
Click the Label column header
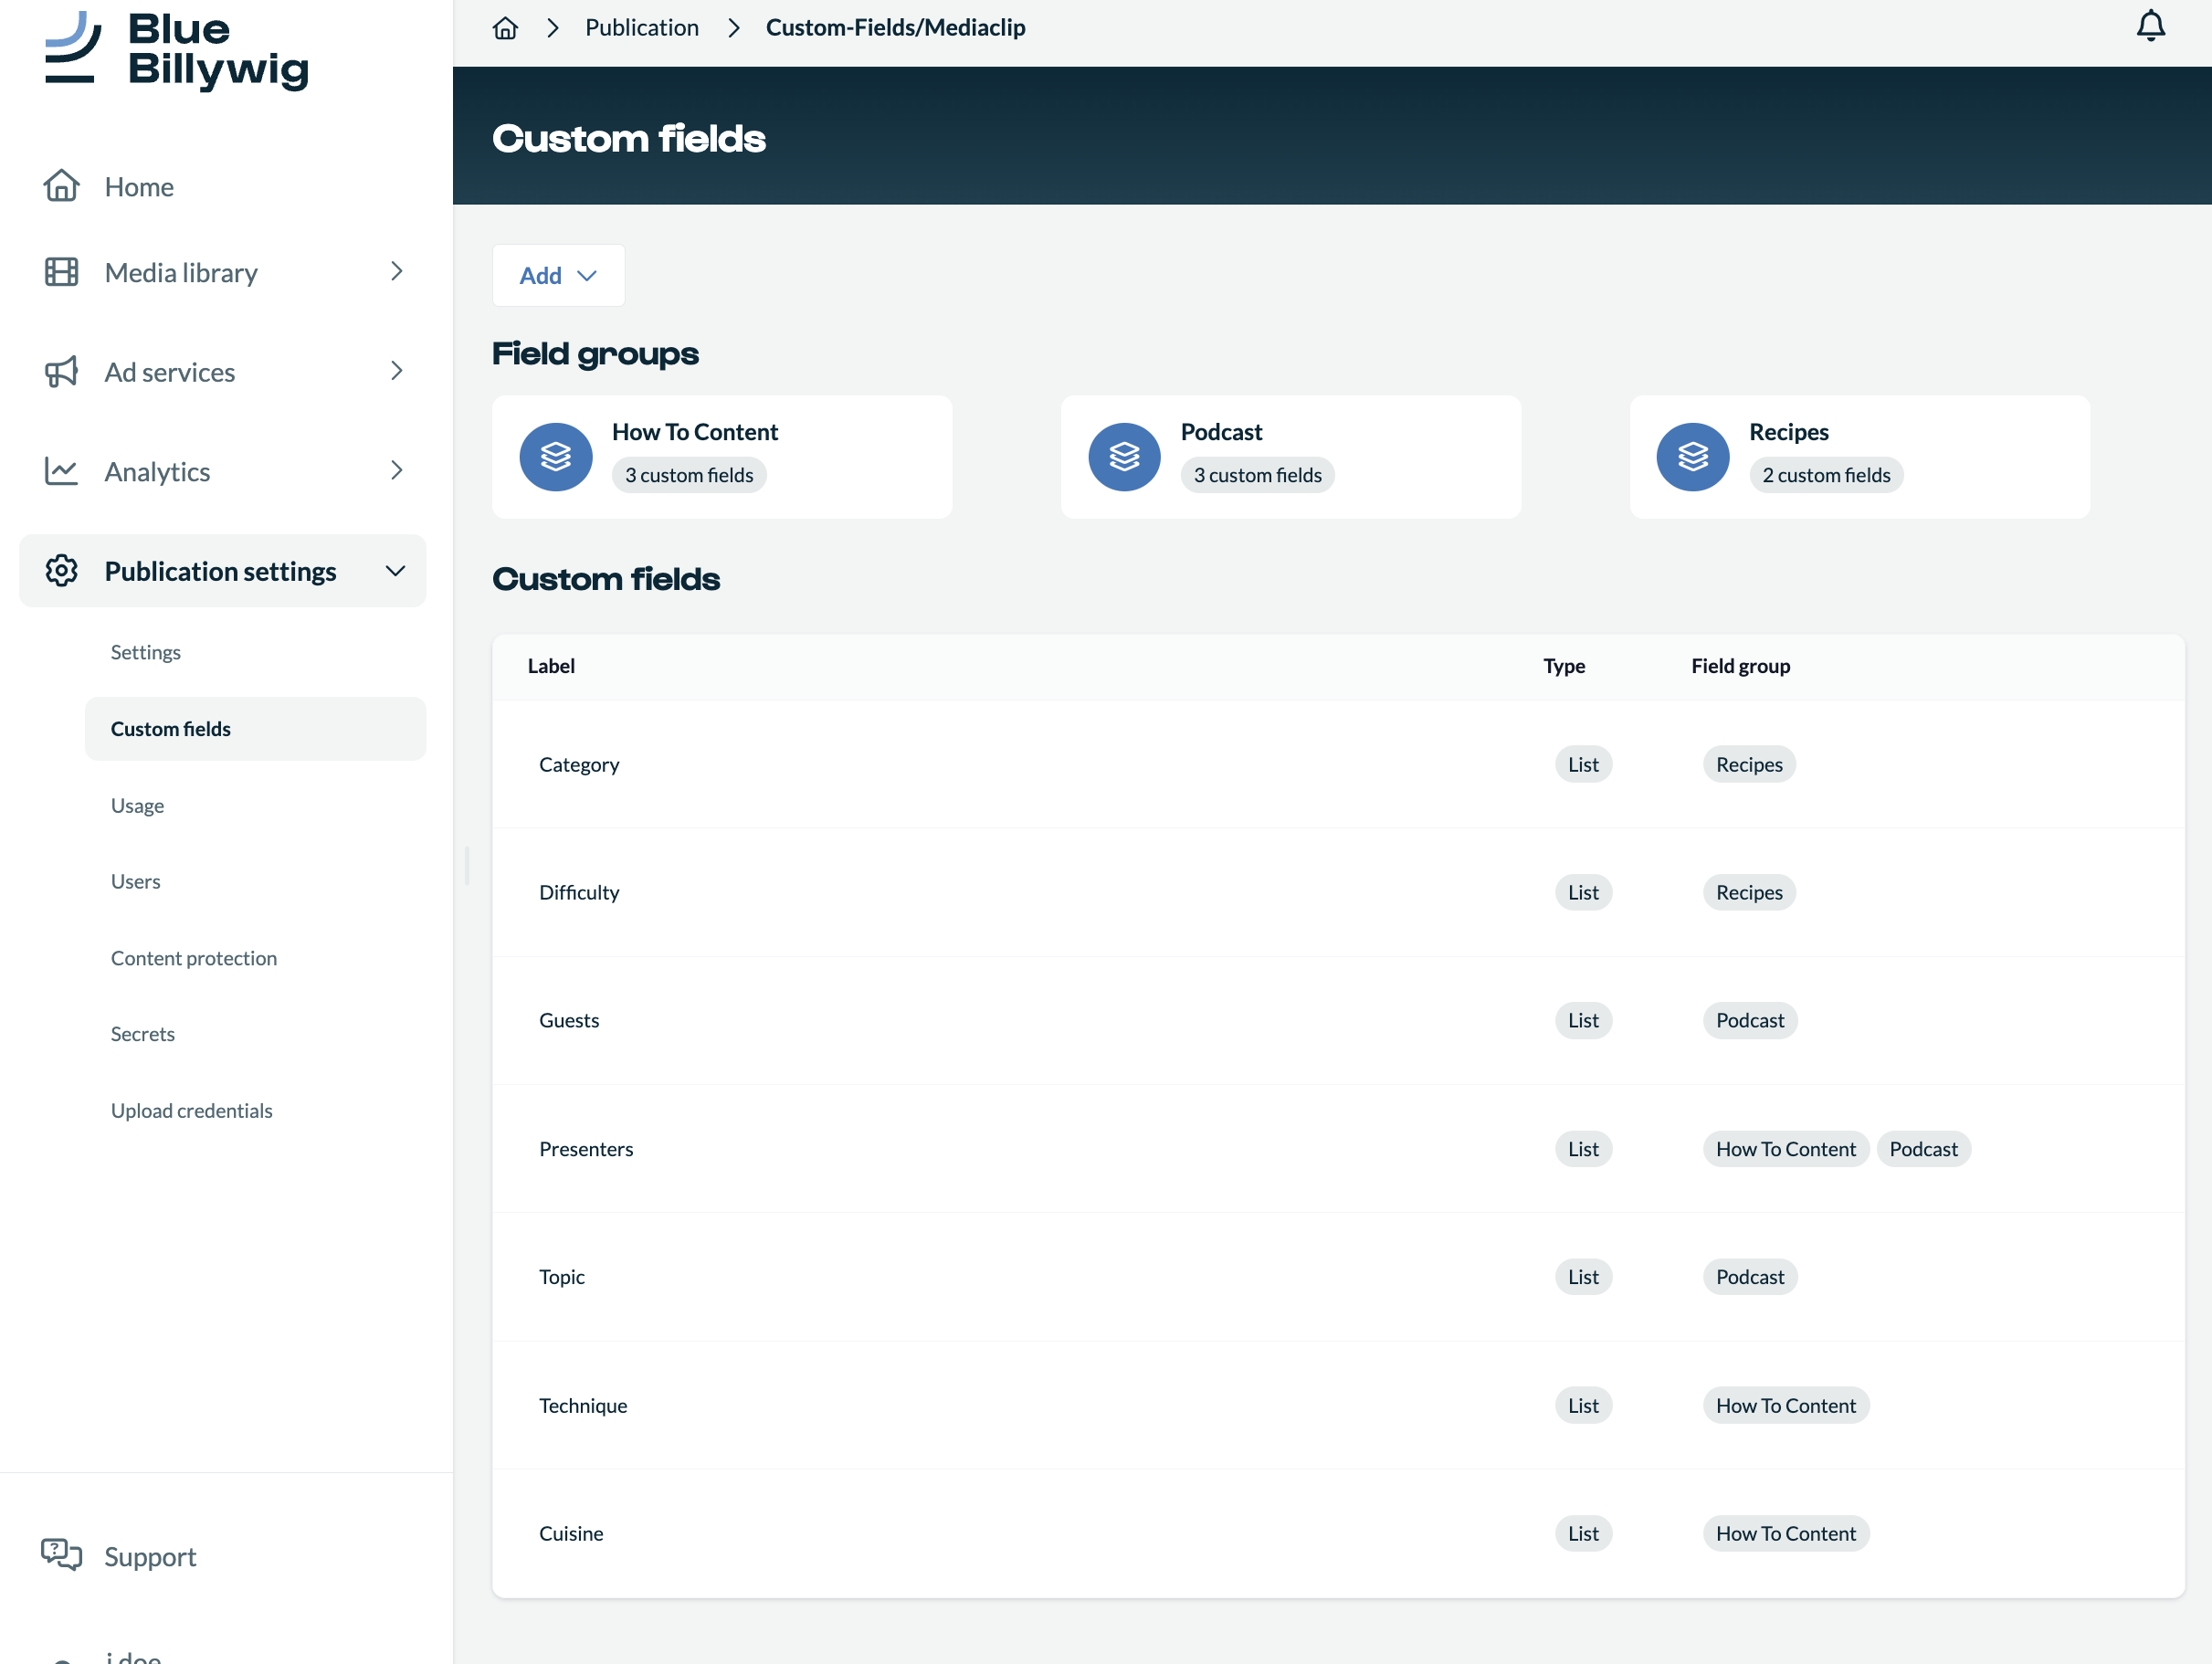click(x=551, y=666)
